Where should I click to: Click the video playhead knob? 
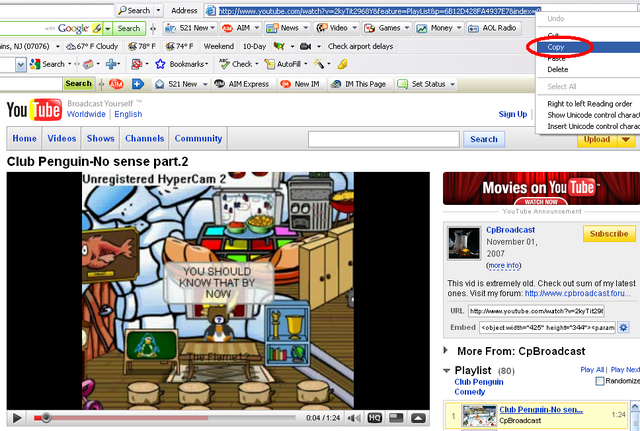click(x=46, y=418)
